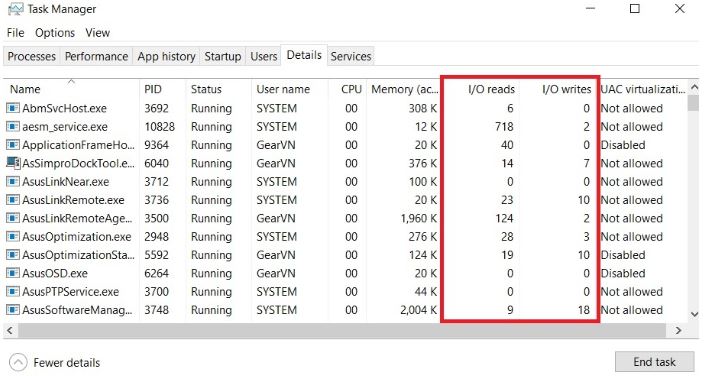
Task: Select the AsusPTPService.exe icon
Action: pyautogui.click(x=13, y=292)
